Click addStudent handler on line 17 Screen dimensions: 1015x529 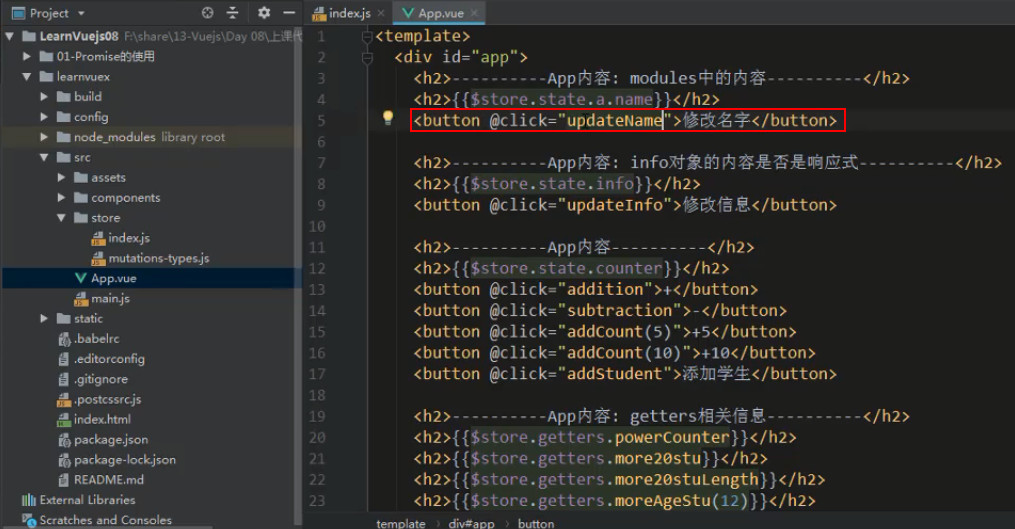coord(615,374)
